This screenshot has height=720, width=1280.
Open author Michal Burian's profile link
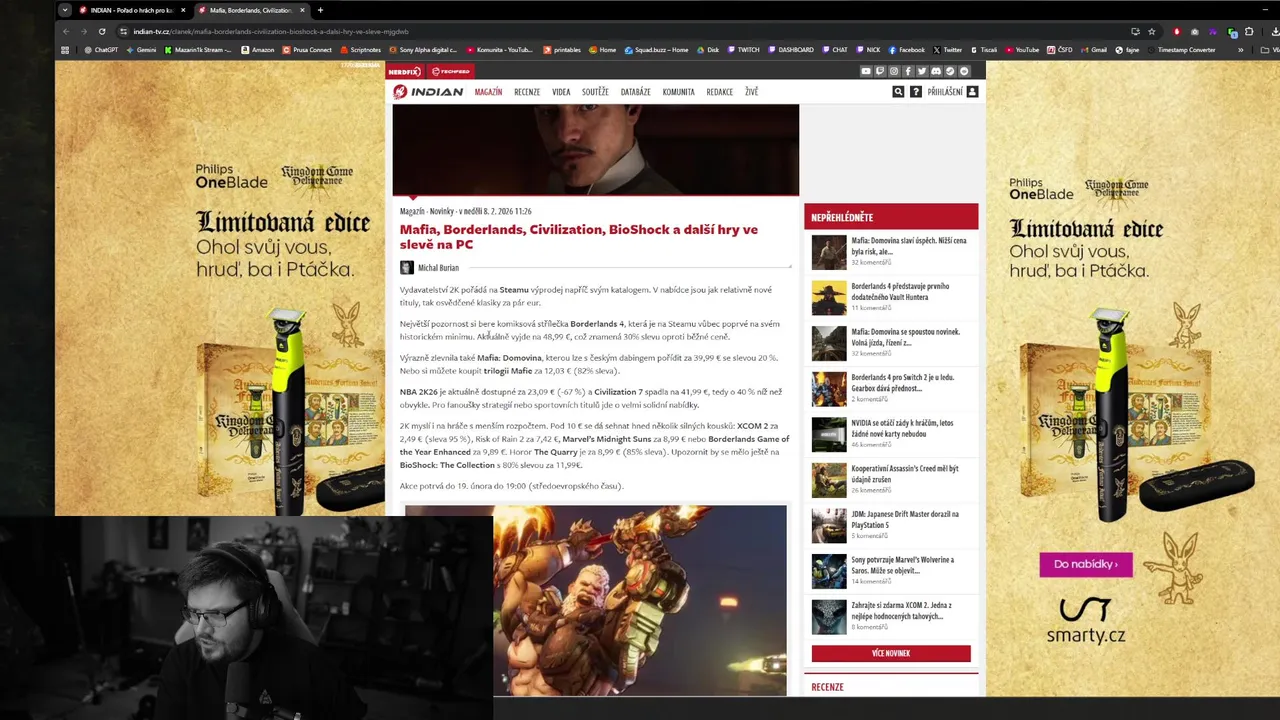438,268
